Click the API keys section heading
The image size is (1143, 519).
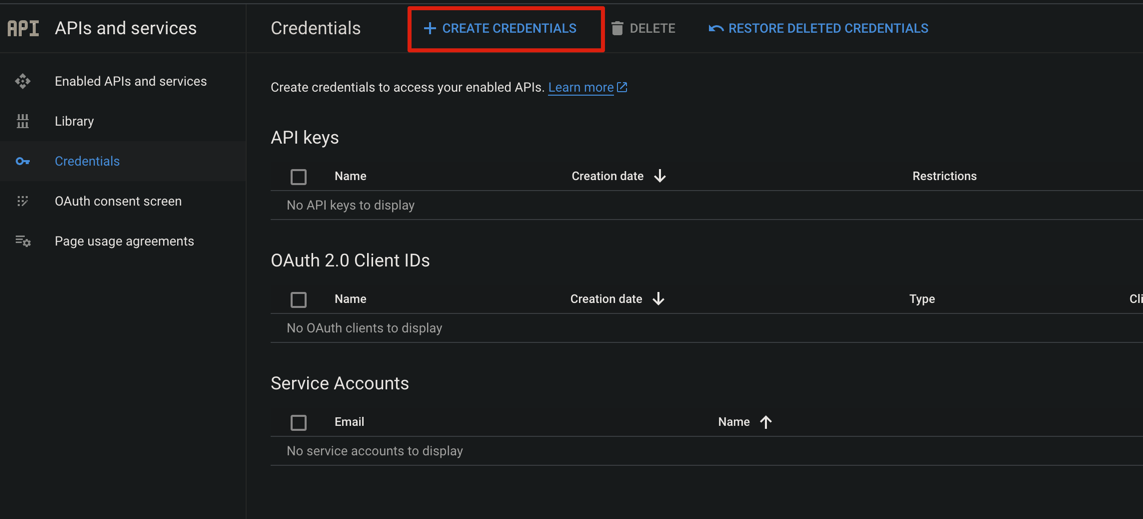coord(305,138)
